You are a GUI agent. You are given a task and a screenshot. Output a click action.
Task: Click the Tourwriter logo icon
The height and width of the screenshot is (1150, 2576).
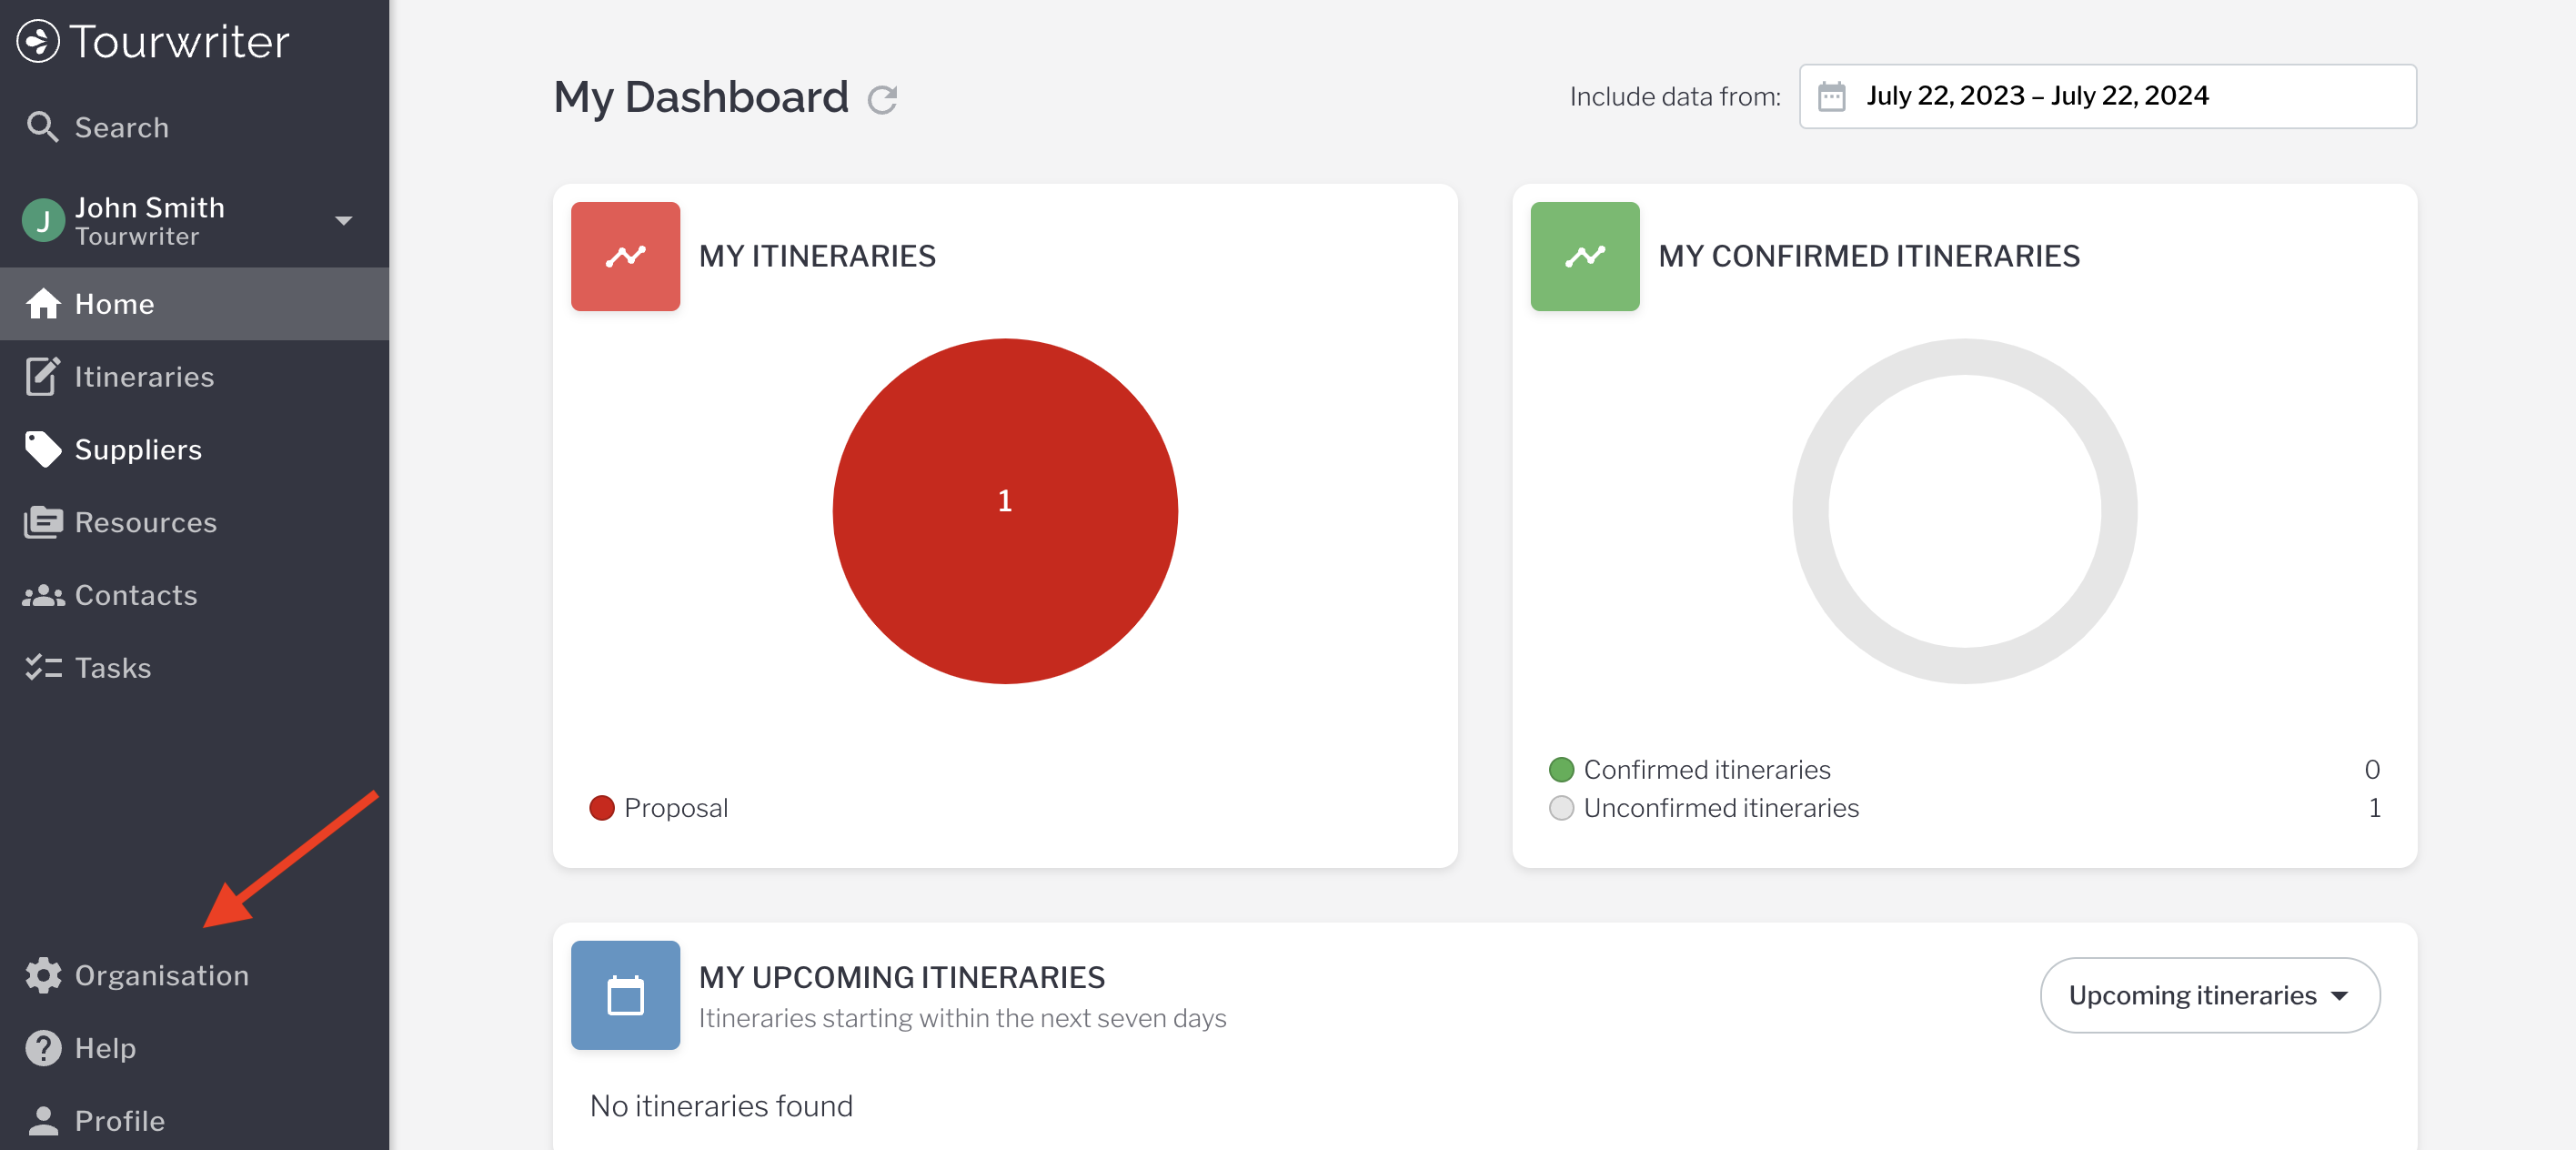pos(39,41)
